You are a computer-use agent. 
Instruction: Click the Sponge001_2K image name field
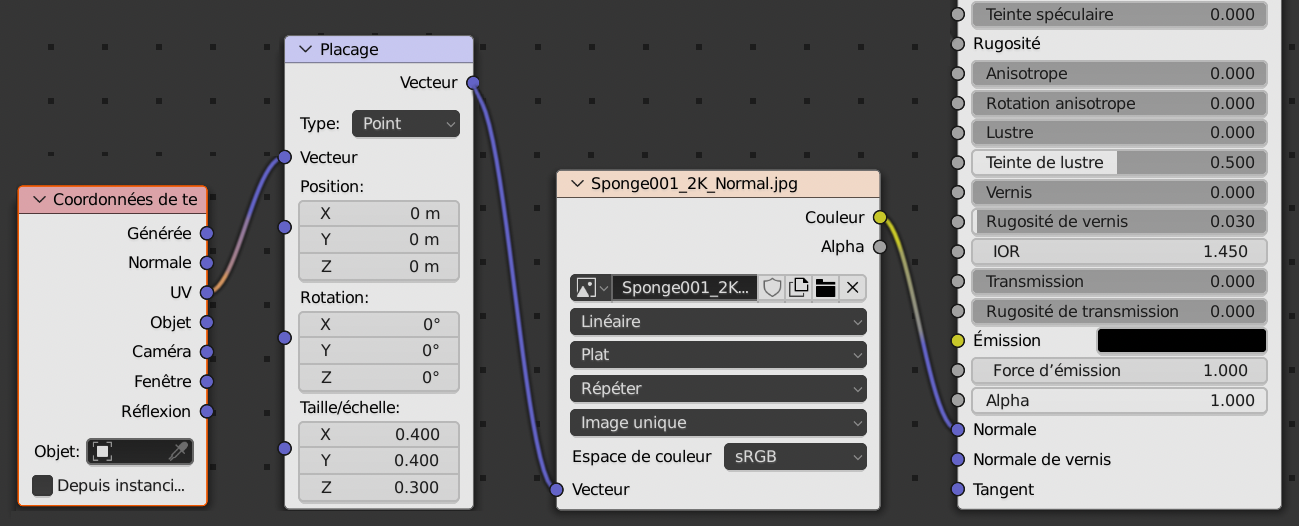684,288
